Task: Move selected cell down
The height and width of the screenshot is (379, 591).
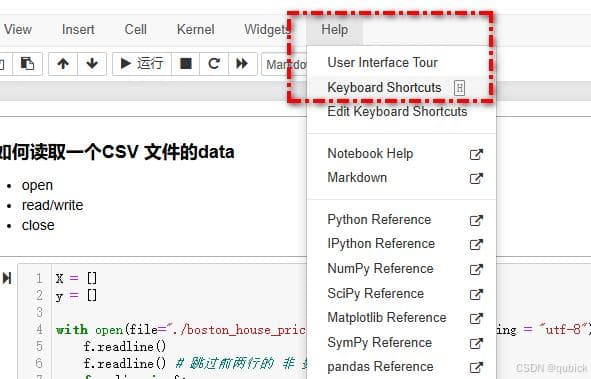Action: 92,64
